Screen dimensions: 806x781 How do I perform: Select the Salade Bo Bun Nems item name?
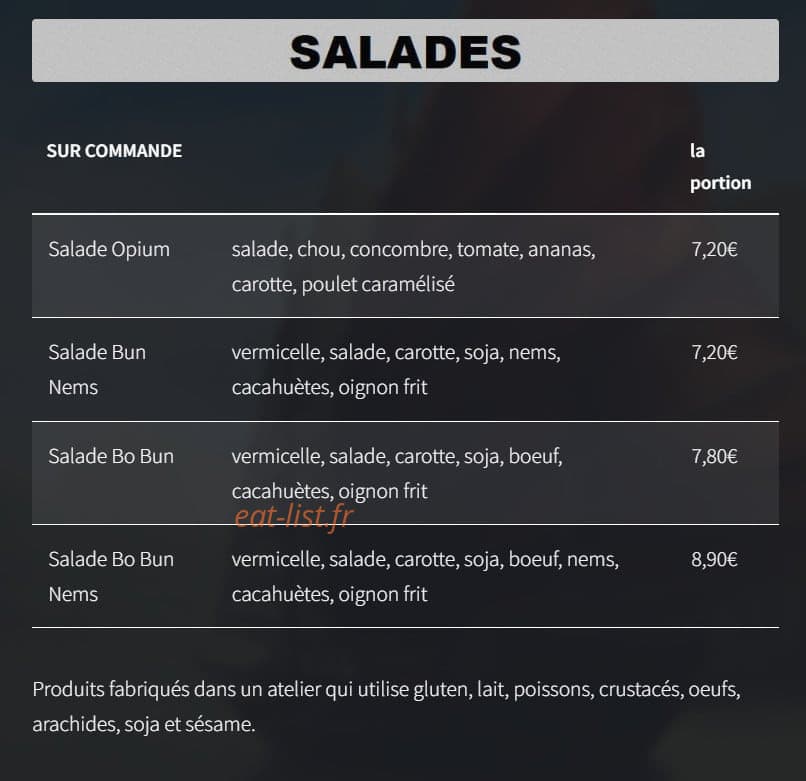click(111, 576)
